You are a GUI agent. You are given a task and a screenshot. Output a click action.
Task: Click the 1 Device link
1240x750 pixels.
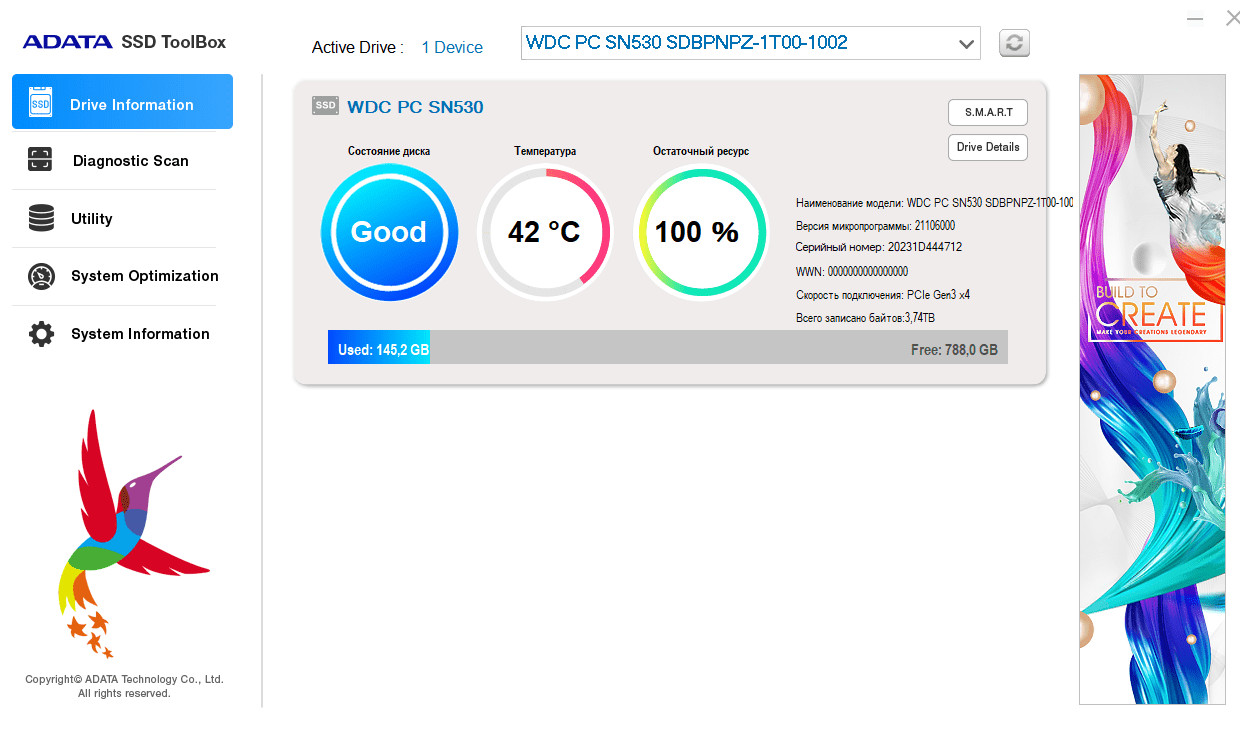(452, 47)
